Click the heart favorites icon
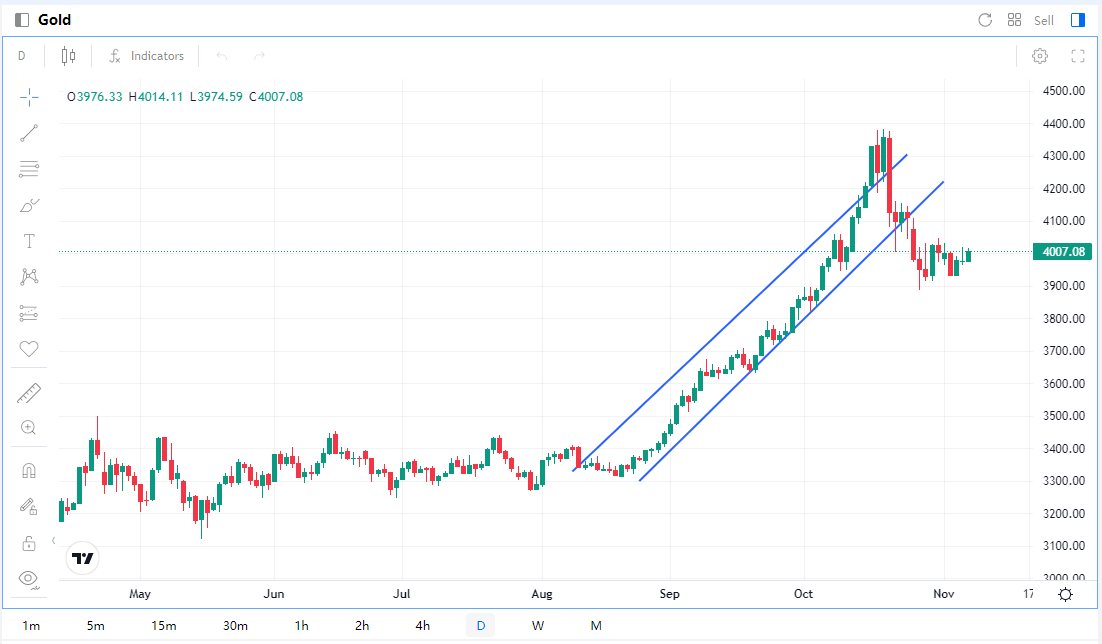 coord(29,349)
